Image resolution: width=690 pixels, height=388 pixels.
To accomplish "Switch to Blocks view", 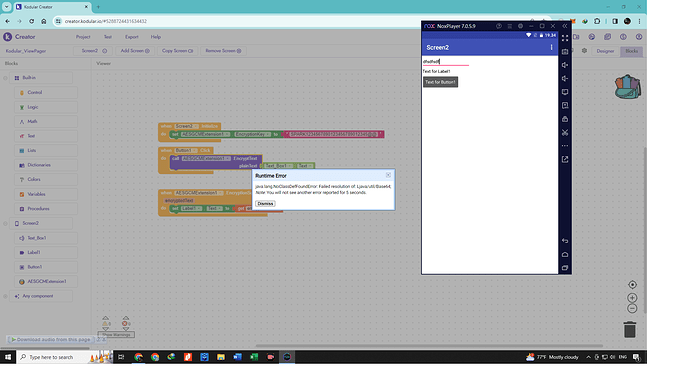I will tap(631, 51).
